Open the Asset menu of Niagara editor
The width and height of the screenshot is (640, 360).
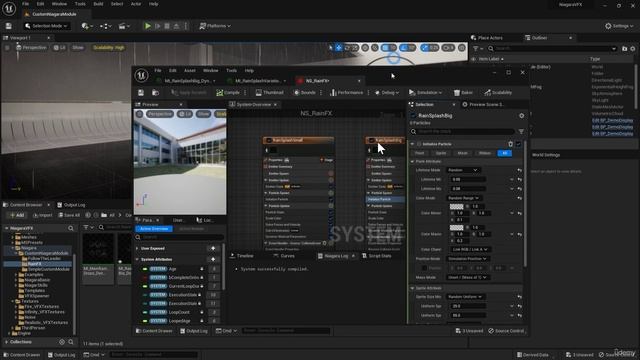189,71
